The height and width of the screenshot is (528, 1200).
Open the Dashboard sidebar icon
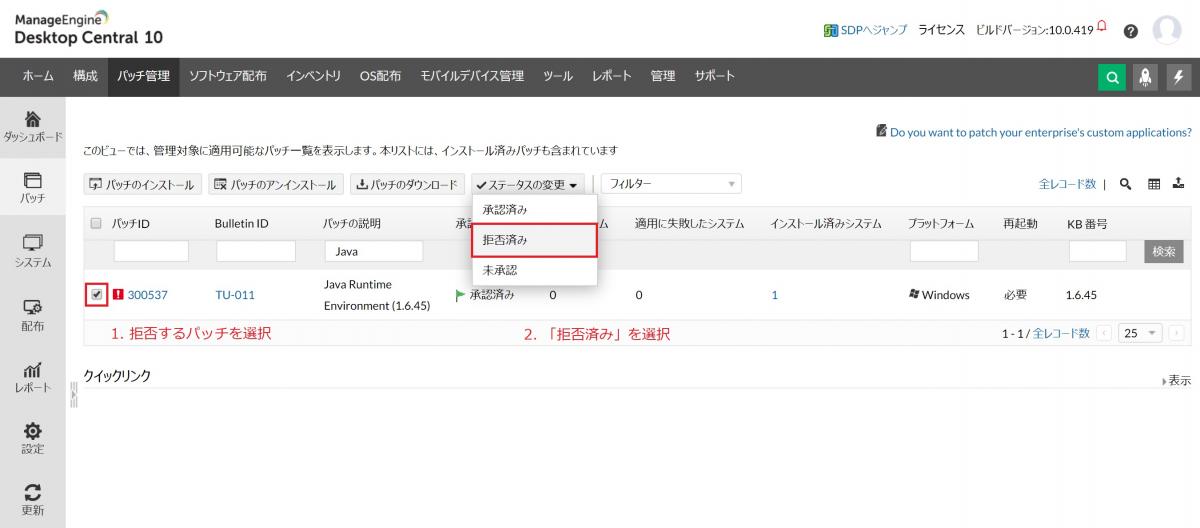point(32,126)
